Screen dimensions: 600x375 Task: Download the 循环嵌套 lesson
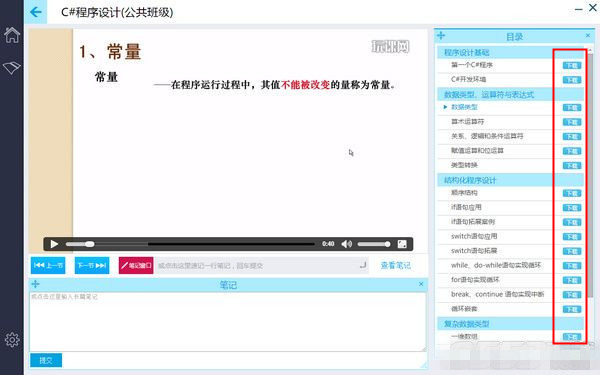pos(572,309)
